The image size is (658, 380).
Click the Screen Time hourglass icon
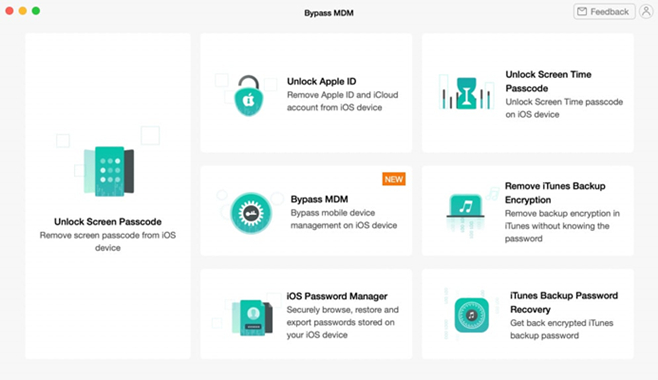pyautogui.click(x=466, y=93)
